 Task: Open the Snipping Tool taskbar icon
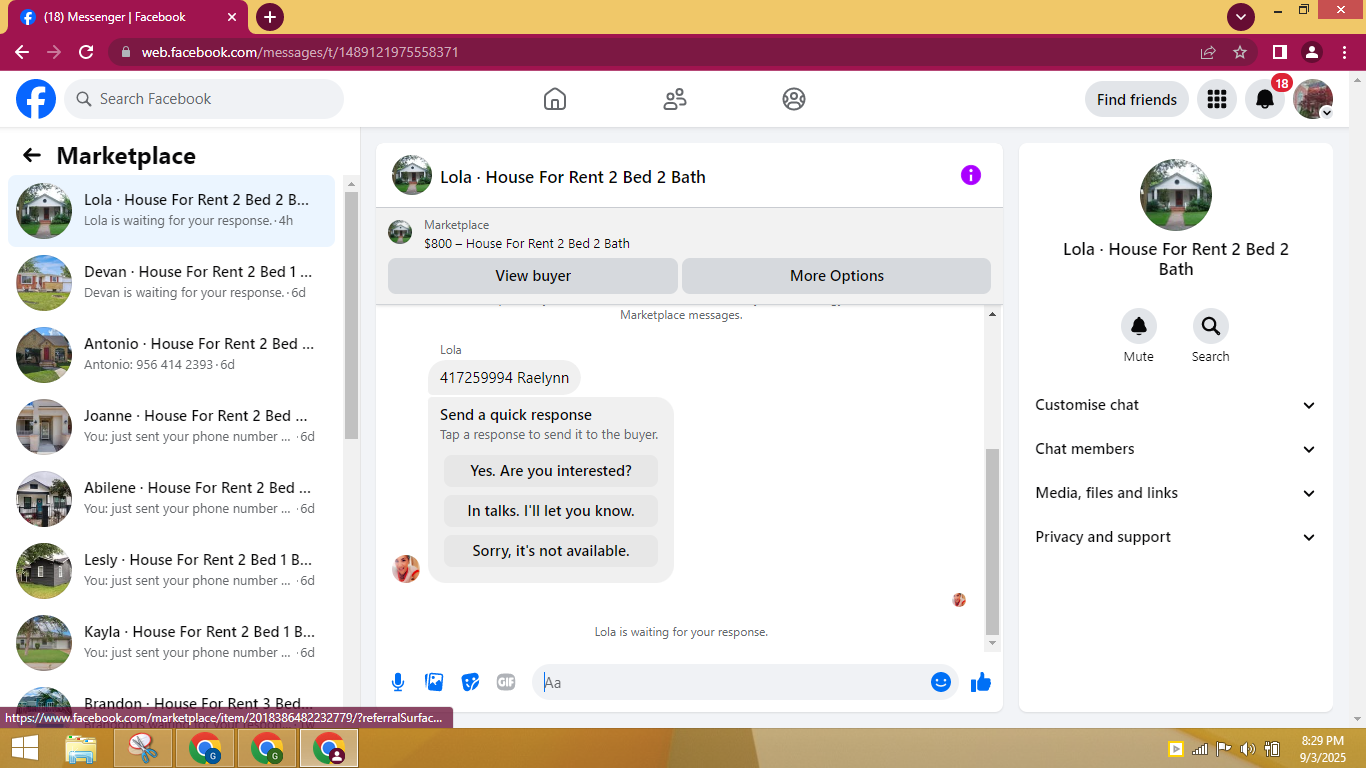[143, 748]
